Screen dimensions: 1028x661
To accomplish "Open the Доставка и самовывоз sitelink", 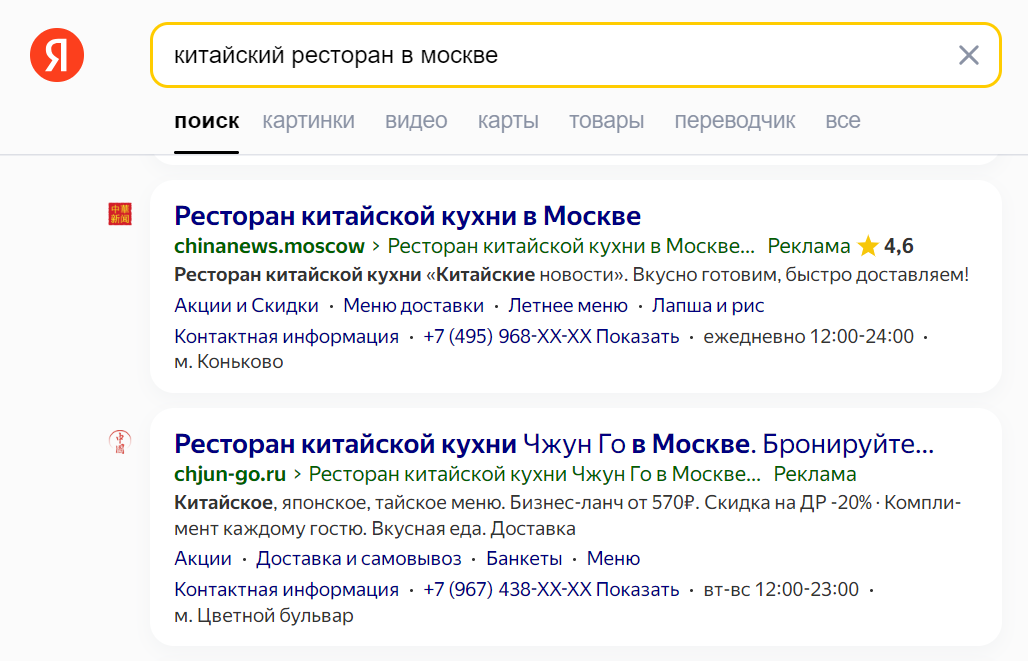I will [x=358, y=559].
